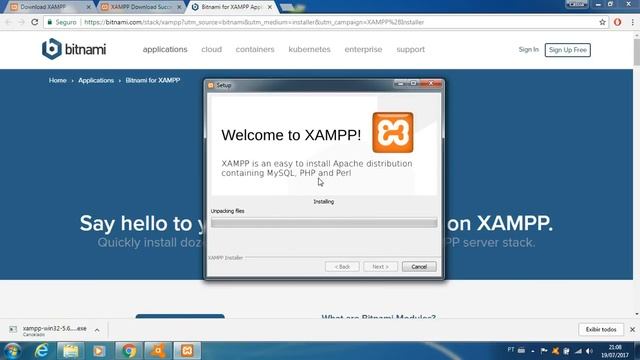The image size is (640, 360).
Task: Open the containers nav menu
Action: coord(255,49)
